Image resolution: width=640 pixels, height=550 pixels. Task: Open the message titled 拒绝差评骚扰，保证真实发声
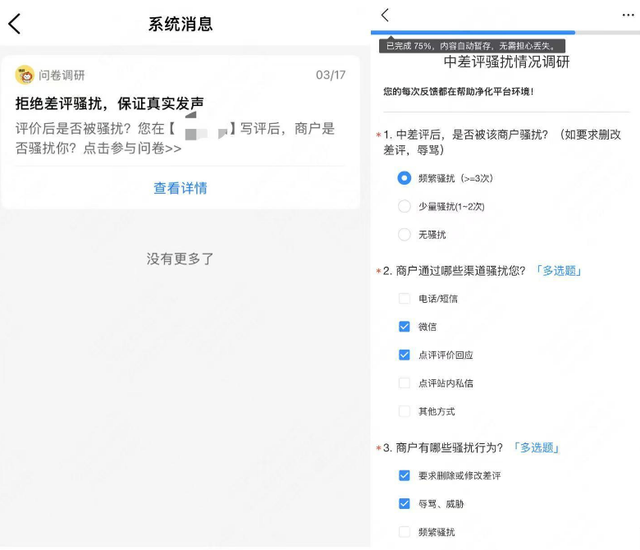109,103
